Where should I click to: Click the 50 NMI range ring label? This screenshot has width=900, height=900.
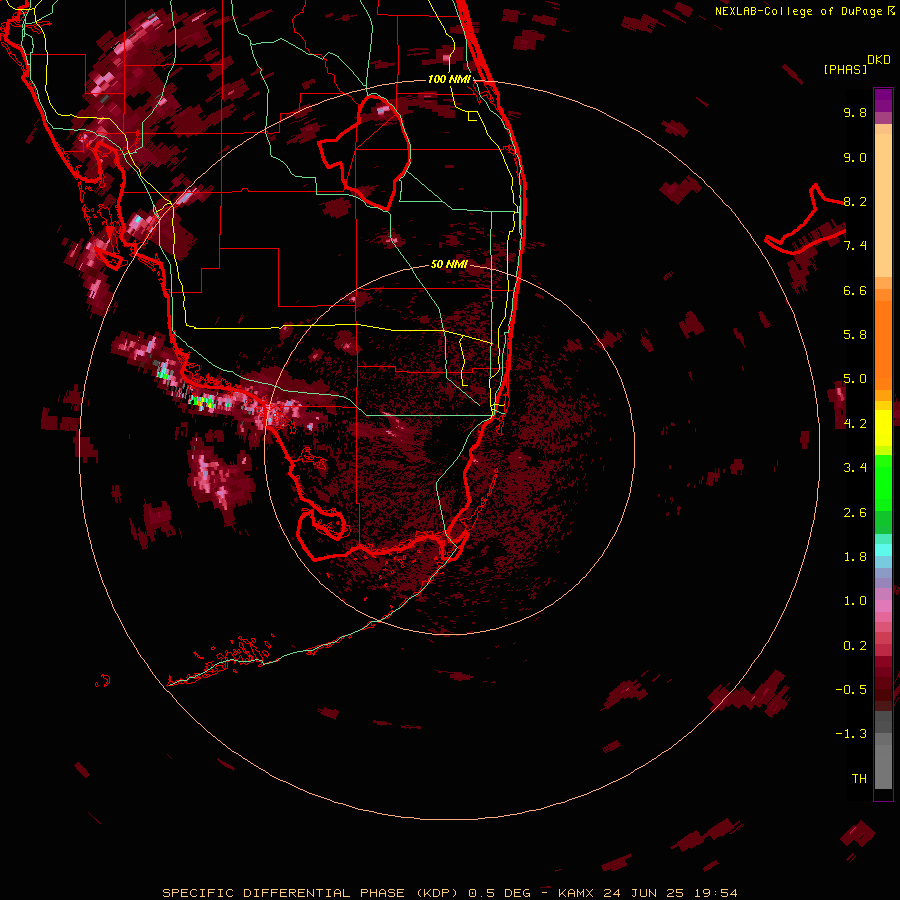(x=449, y=264)
